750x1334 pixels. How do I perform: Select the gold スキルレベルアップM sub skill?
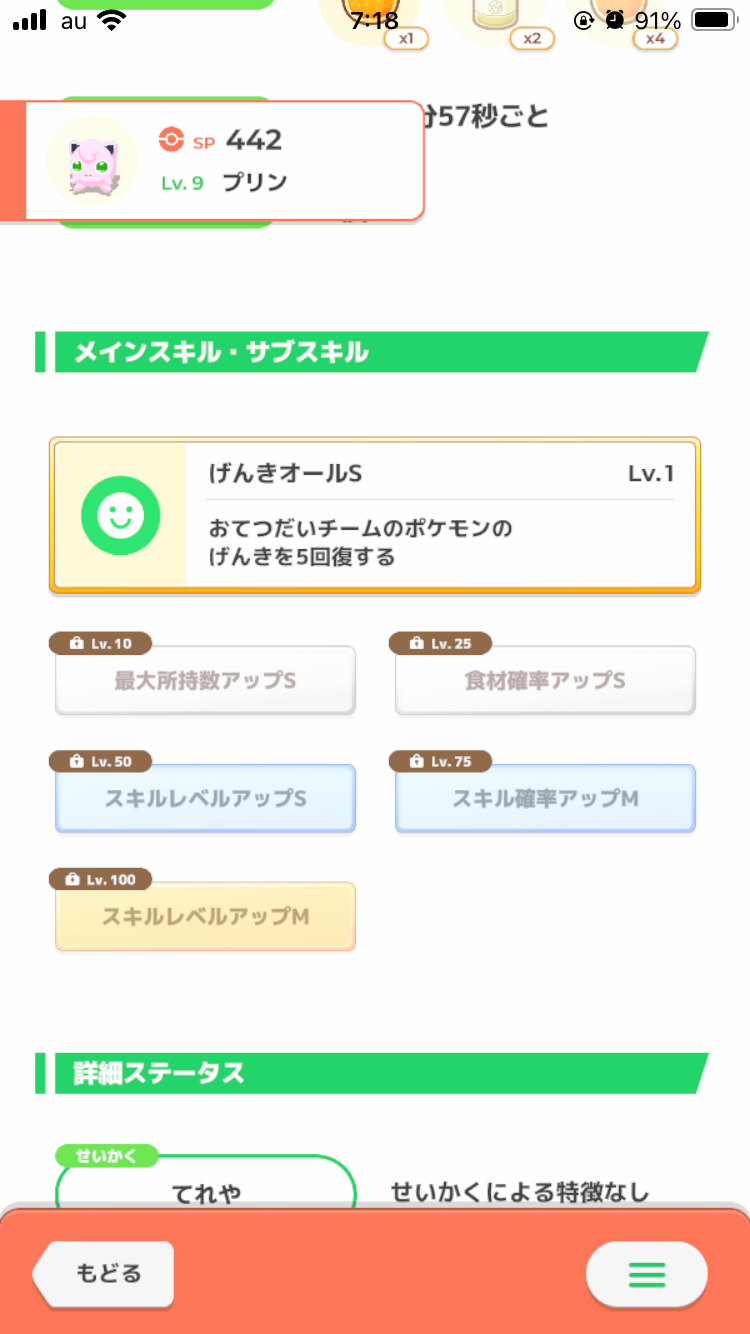205,917
